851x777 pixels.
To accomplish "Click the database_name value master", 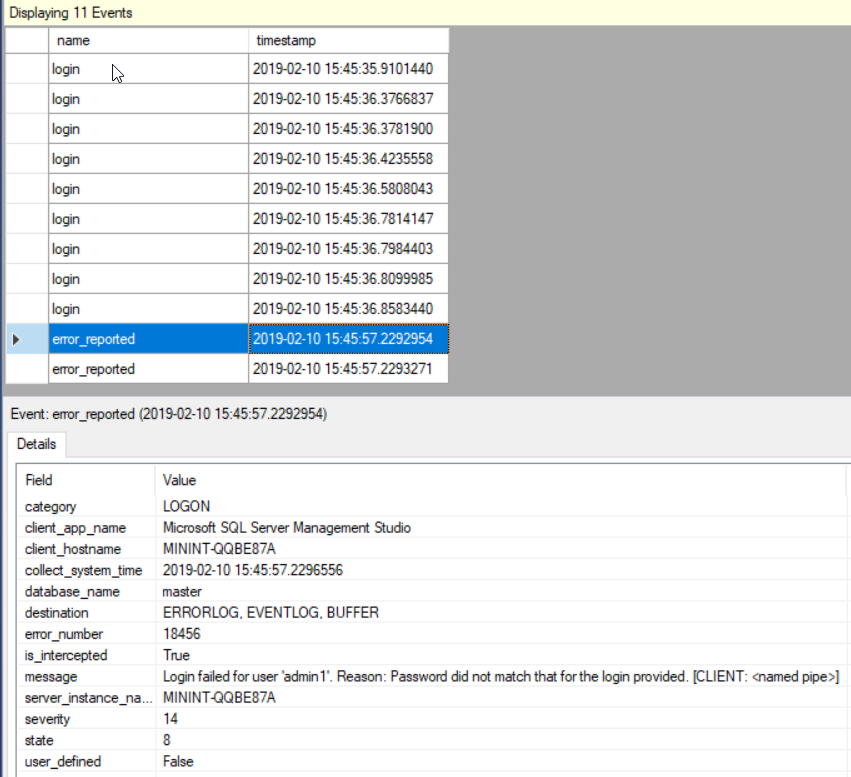I will [x=182, y=592].
